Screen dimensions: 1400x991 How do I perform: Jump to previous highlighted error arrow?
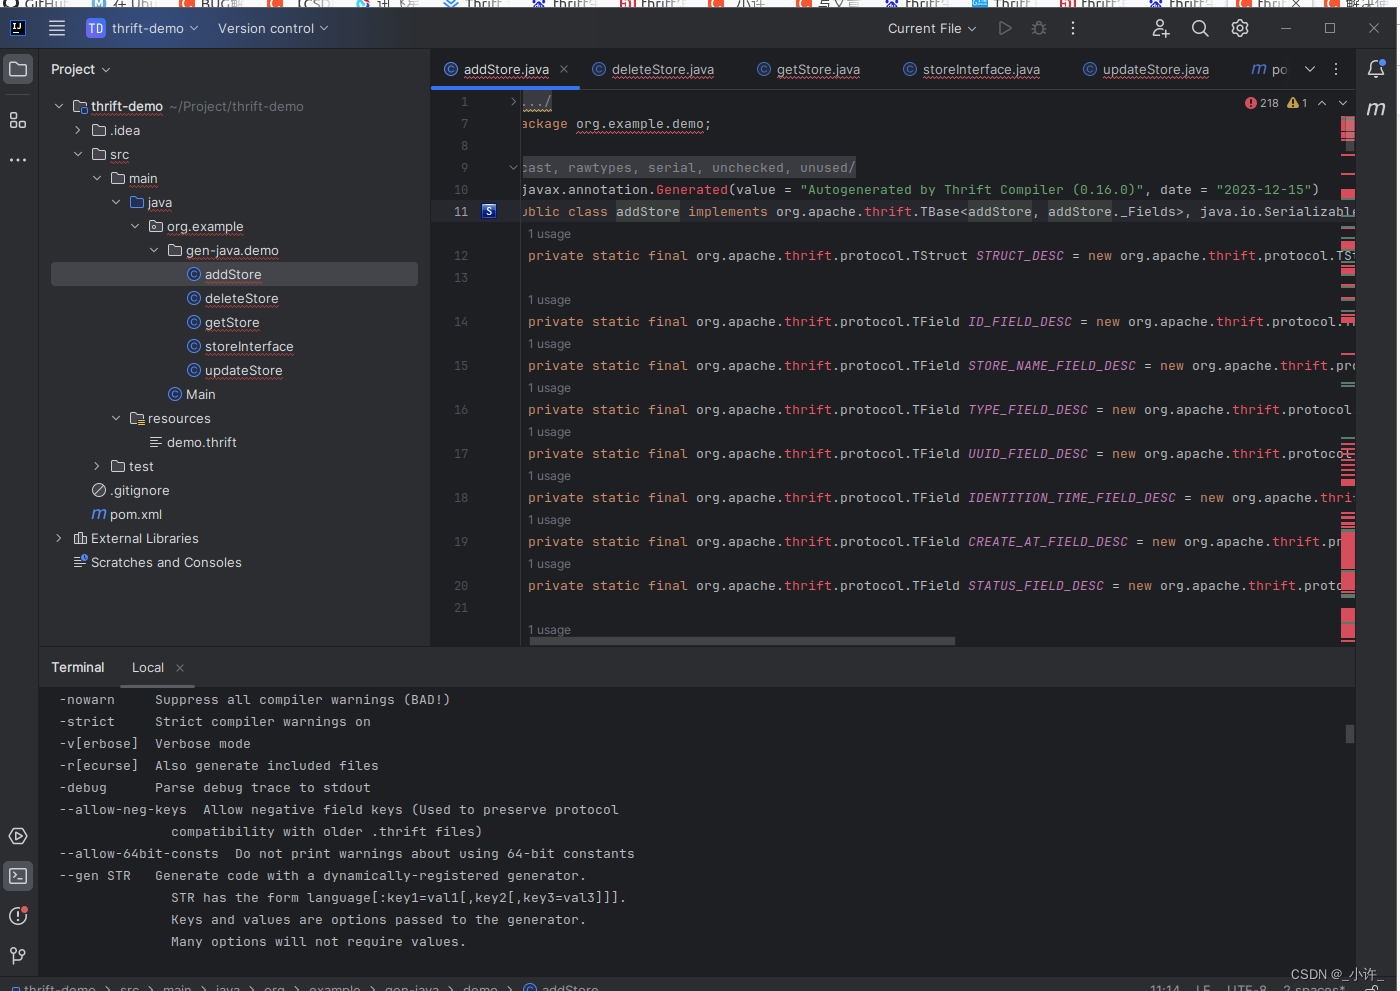pyautogui.click(x=1322, y=103)
